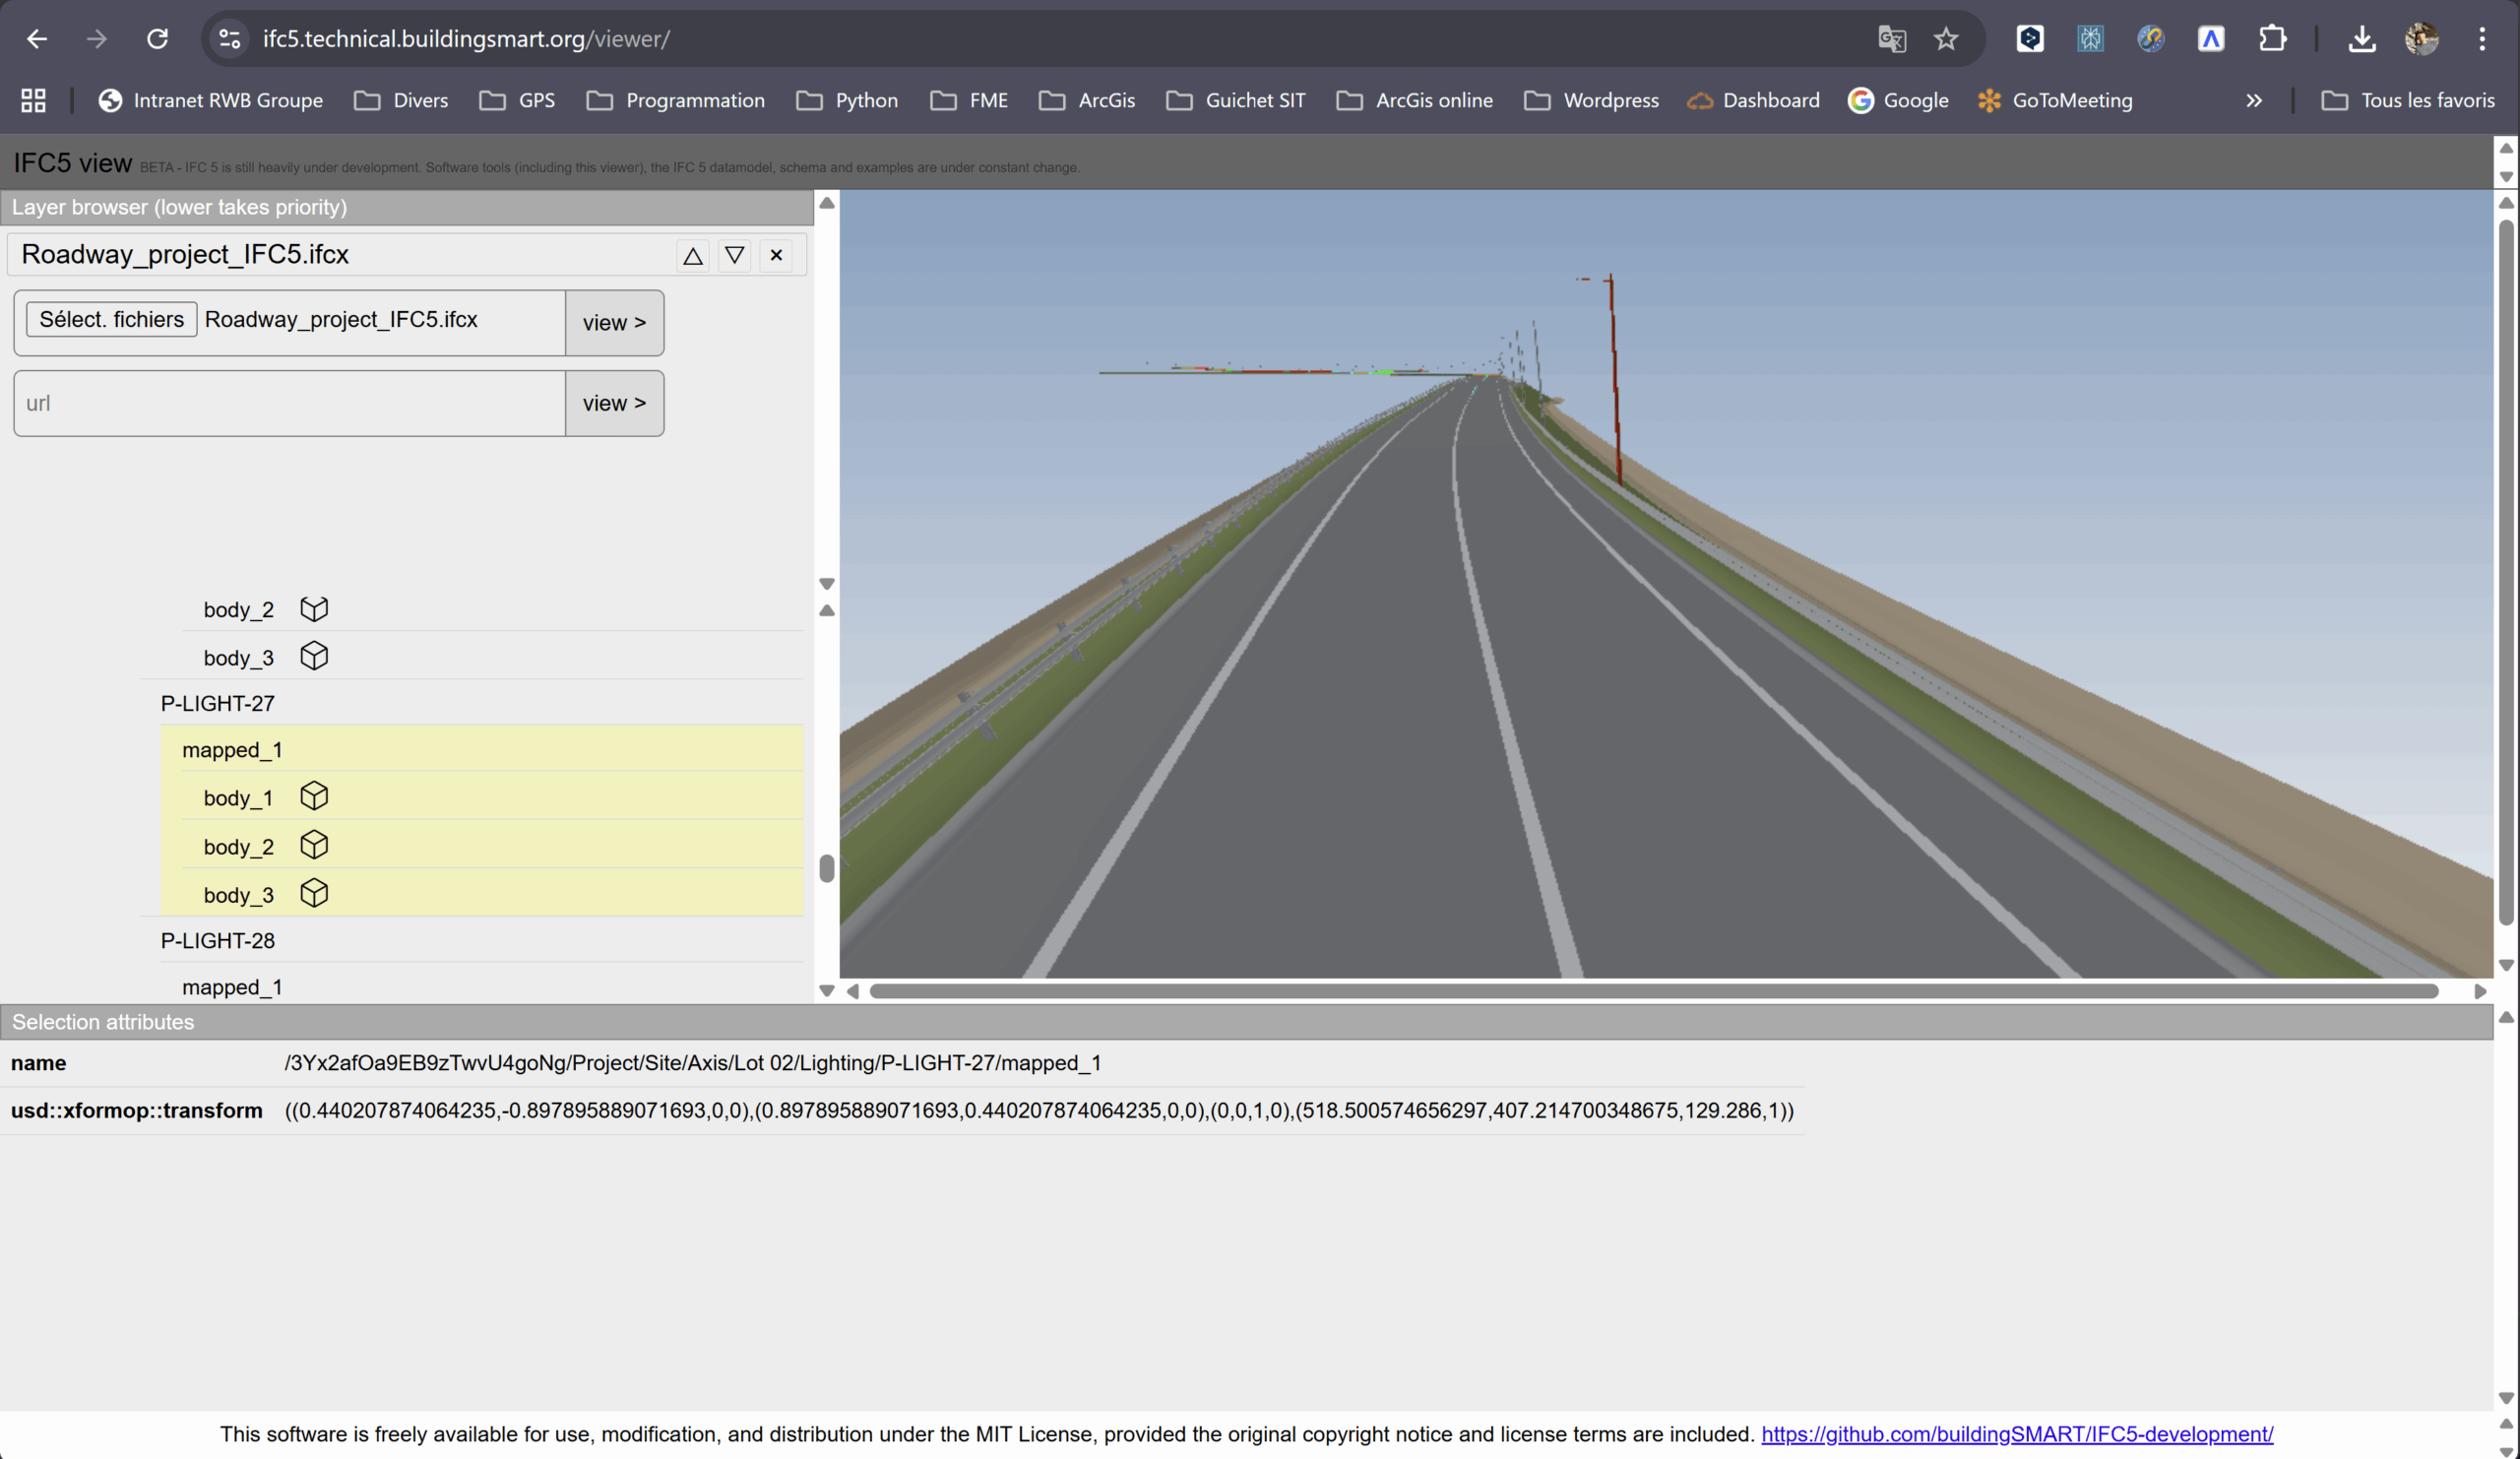
Task: Open the ArcGis online bookmarks folder
Action: (1414, 100)
